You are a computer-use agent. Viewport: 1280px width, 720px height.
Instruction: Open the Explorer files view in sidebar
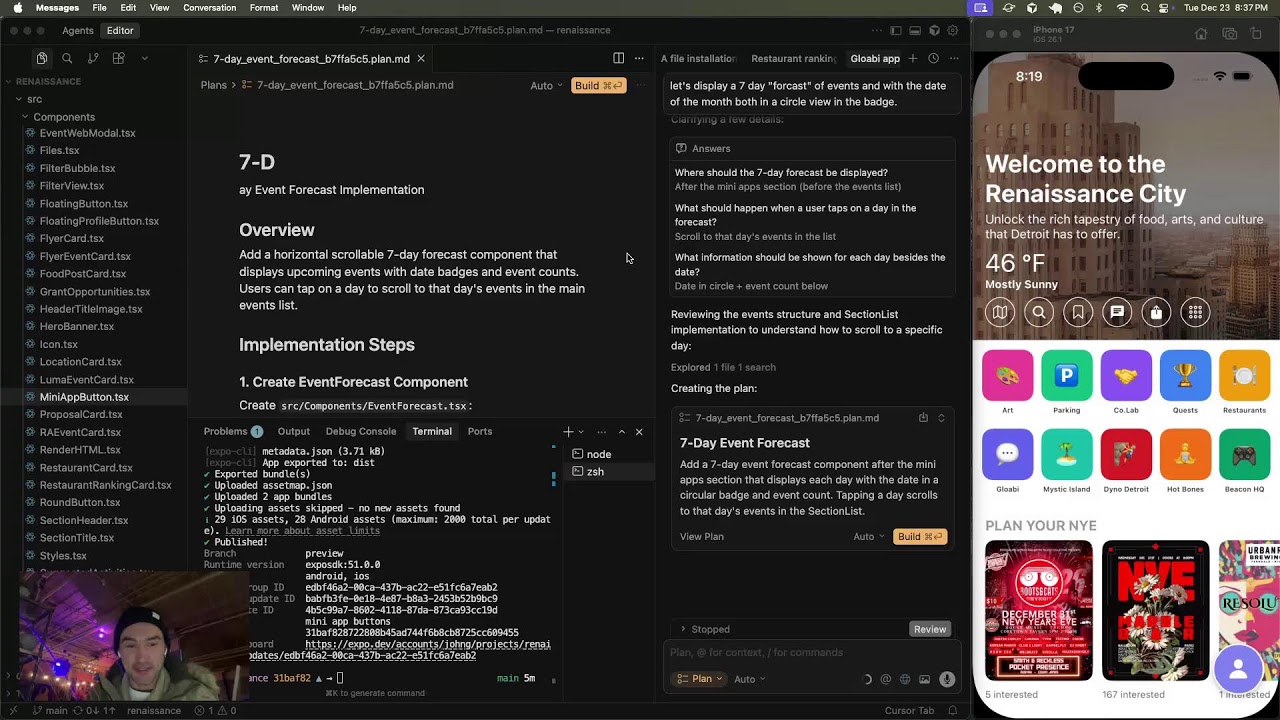tap(41, 58)
